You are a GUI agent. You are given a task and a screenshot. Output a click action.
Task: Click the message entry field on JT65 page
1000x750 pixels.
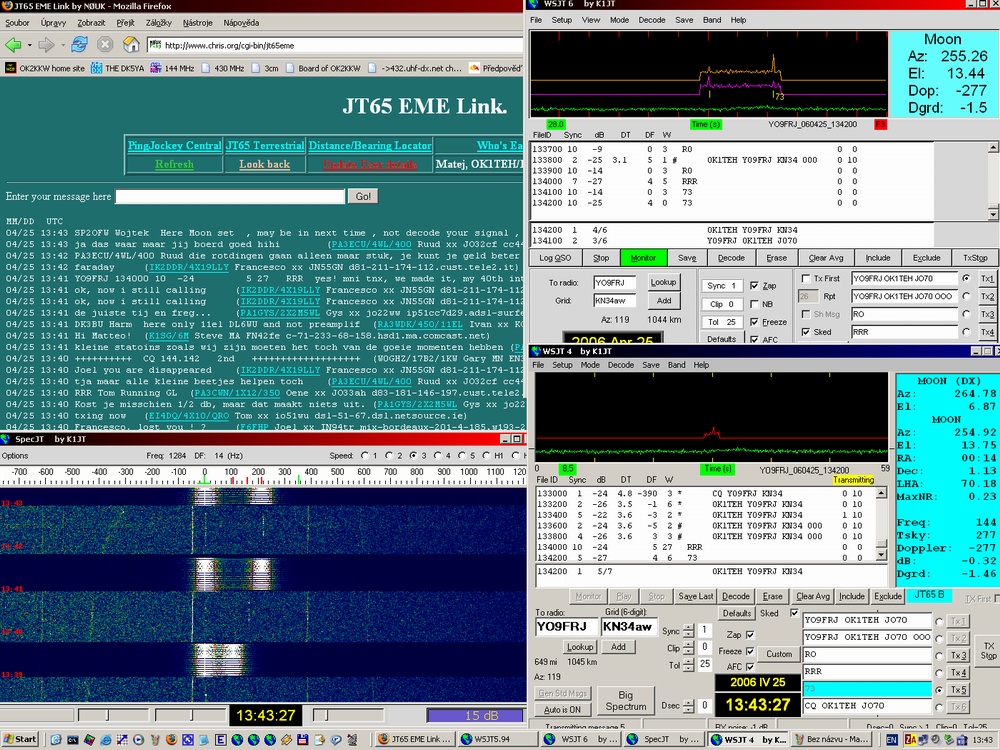(x=230, y=196)
